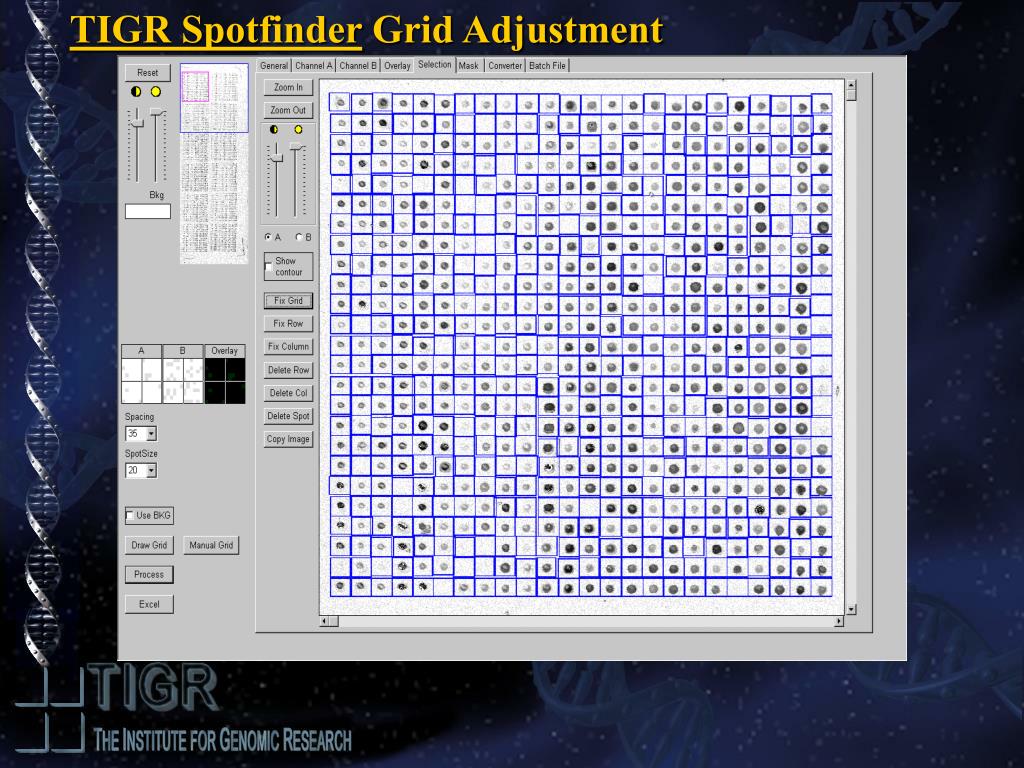The image size is (1024, 768).
Task: Click the Selection panel contrast slider handle
Action: [277, 158]
